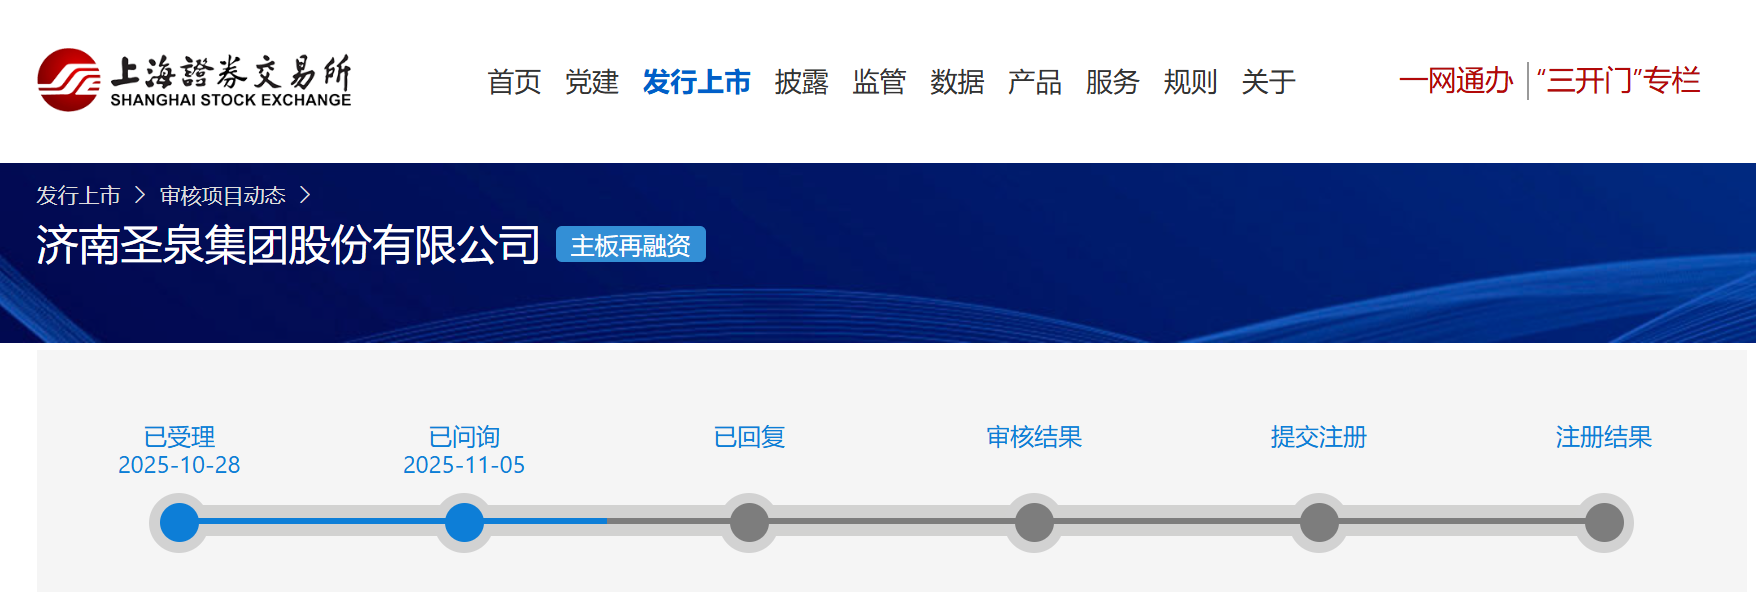Click the date 2025-11-05

pyautogui.click(x=464, y=465)
